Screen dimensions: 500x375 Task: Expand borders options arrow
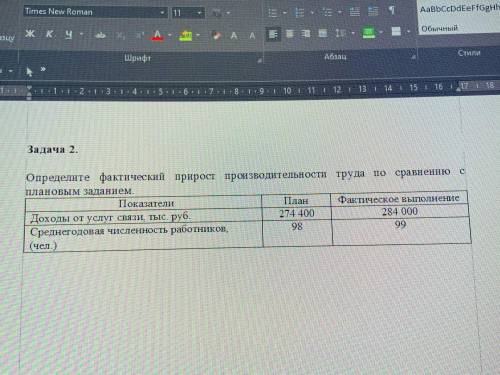(x=408, y=32)
